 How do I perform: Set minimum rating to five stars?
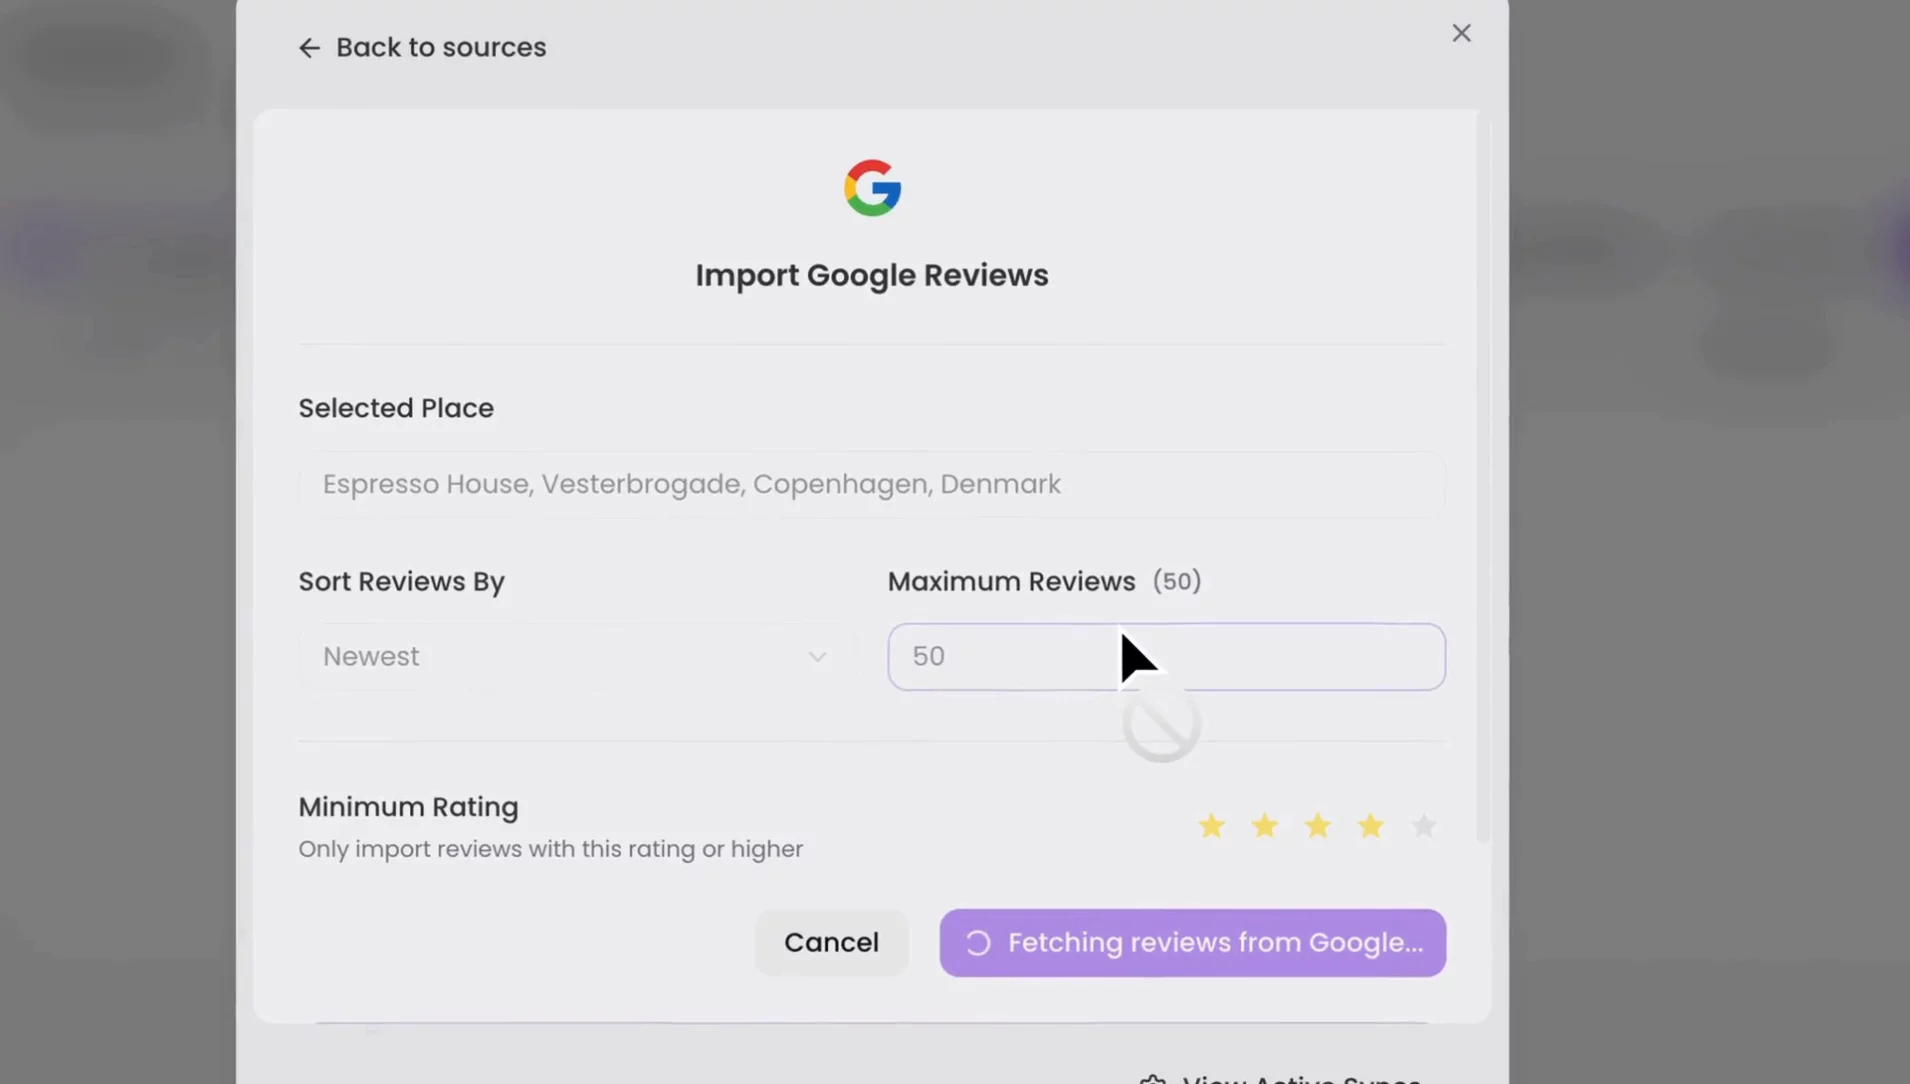click(1423, 826)
